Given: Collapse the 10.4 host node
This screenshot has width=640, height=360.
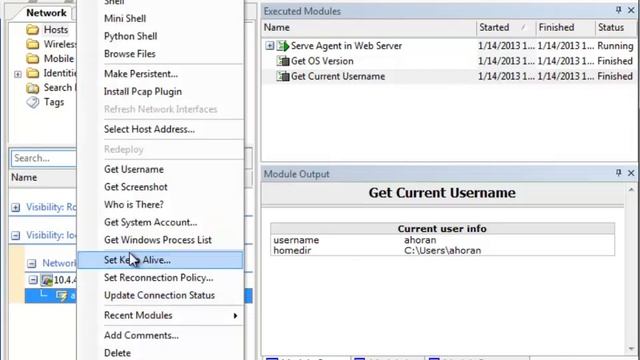Looking at the screenshot, I should (x=33, y=280).
